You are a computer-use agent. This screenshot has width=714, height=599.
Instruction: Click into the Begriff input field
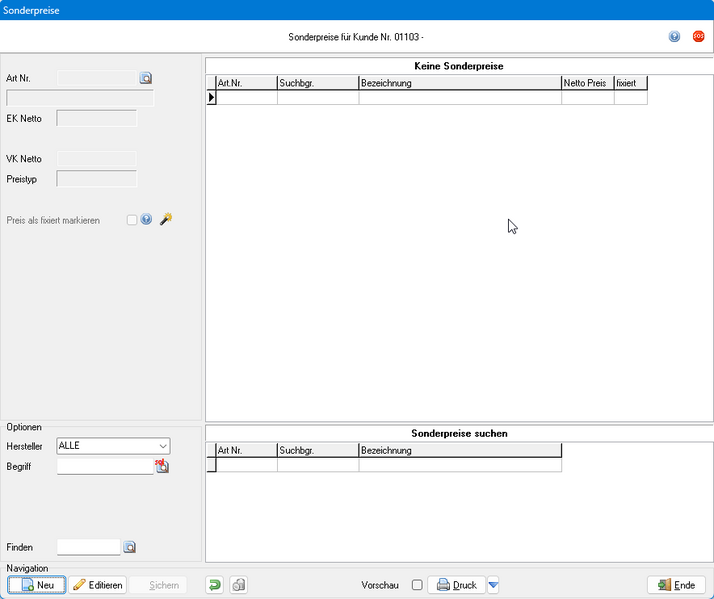point(105,466)
